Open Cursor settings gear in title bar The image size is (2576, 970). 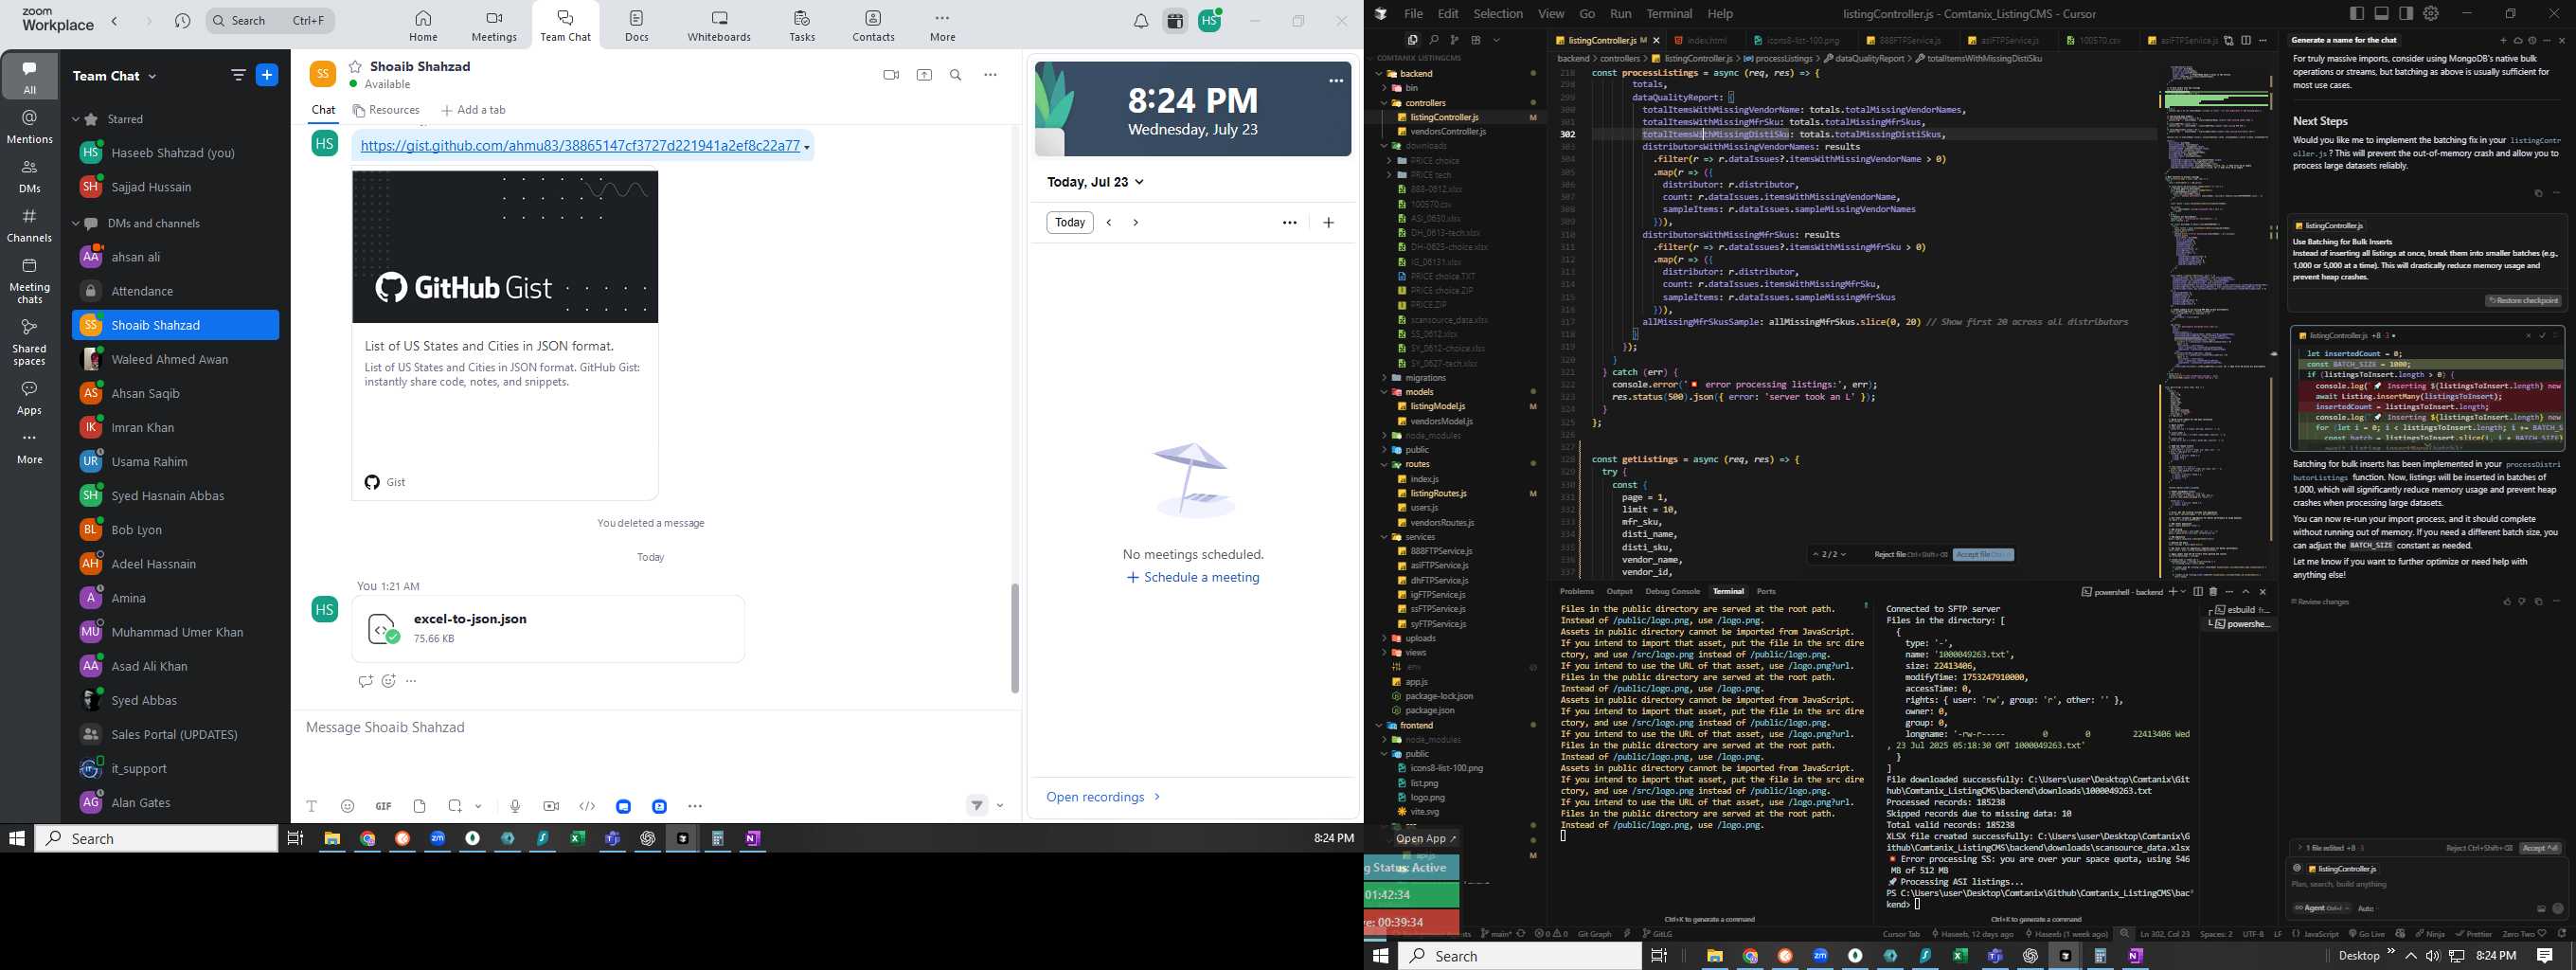point(2431,13)
